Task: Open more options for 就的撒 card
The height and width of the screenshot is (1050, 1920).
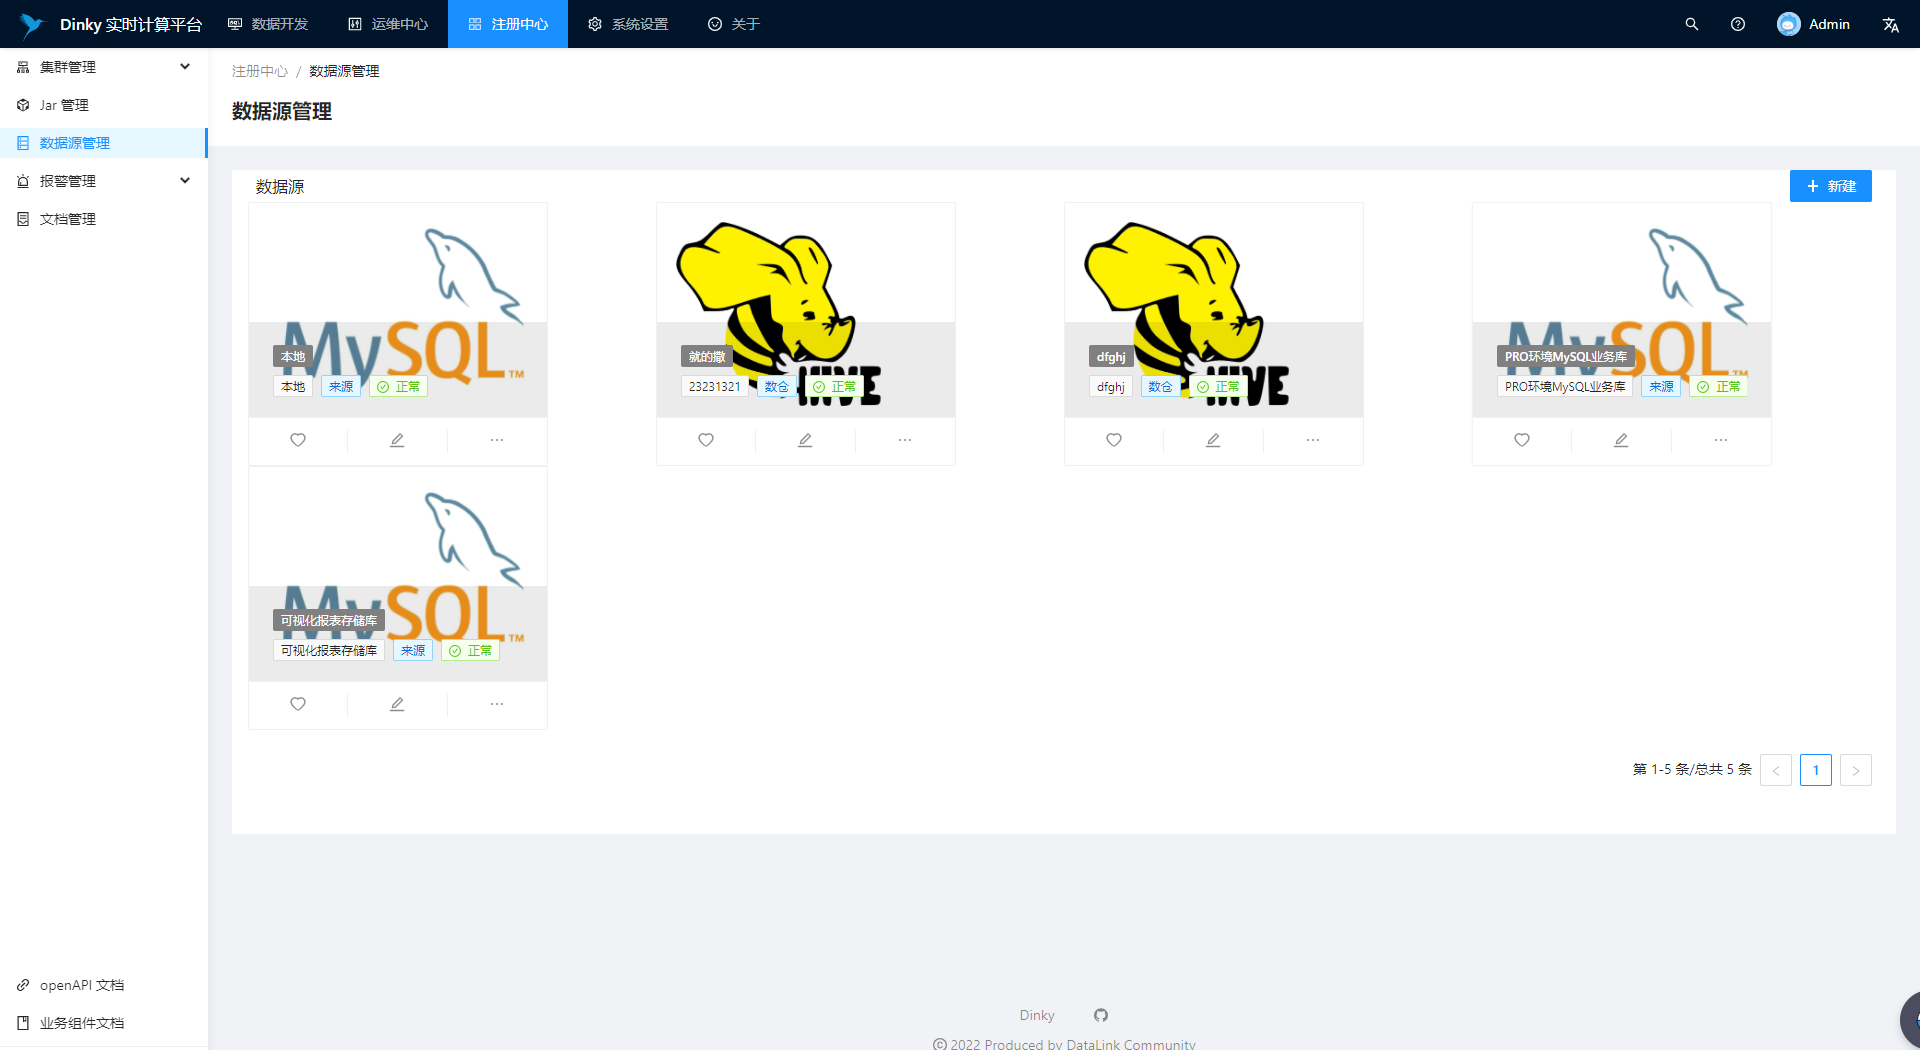Action: point(905,440)
